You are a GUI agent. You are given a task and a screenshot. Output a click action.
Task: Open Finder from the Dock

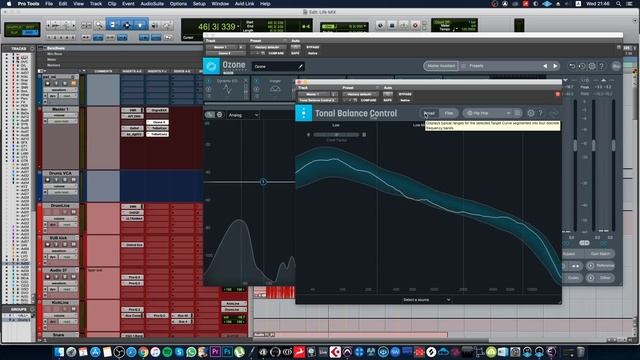click(x=59, y=351)
